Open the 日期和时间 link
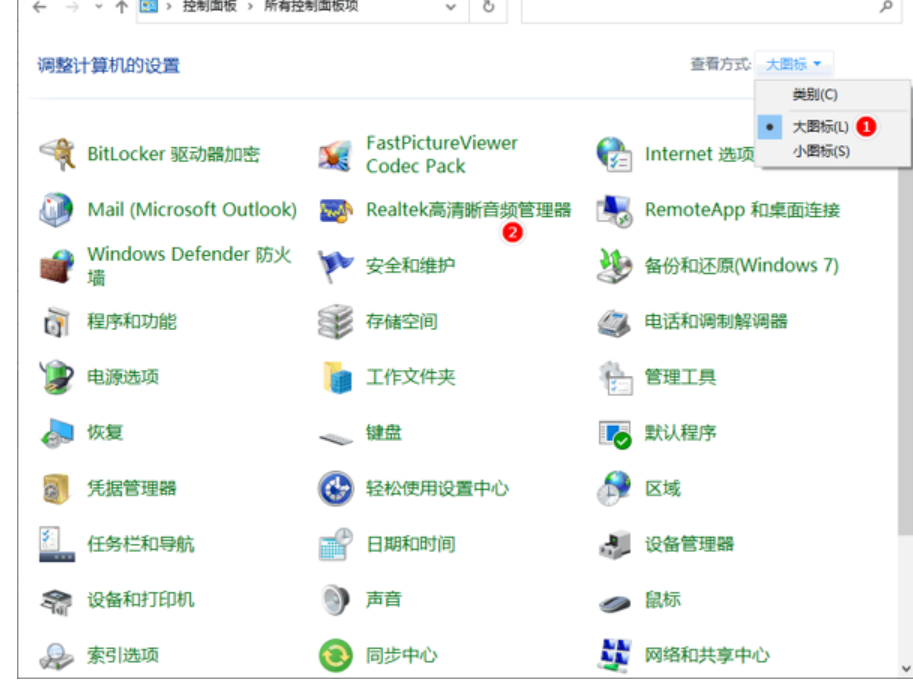Image resolution: width=913 pixels, height=683 pixels. (x=411, y=545)
